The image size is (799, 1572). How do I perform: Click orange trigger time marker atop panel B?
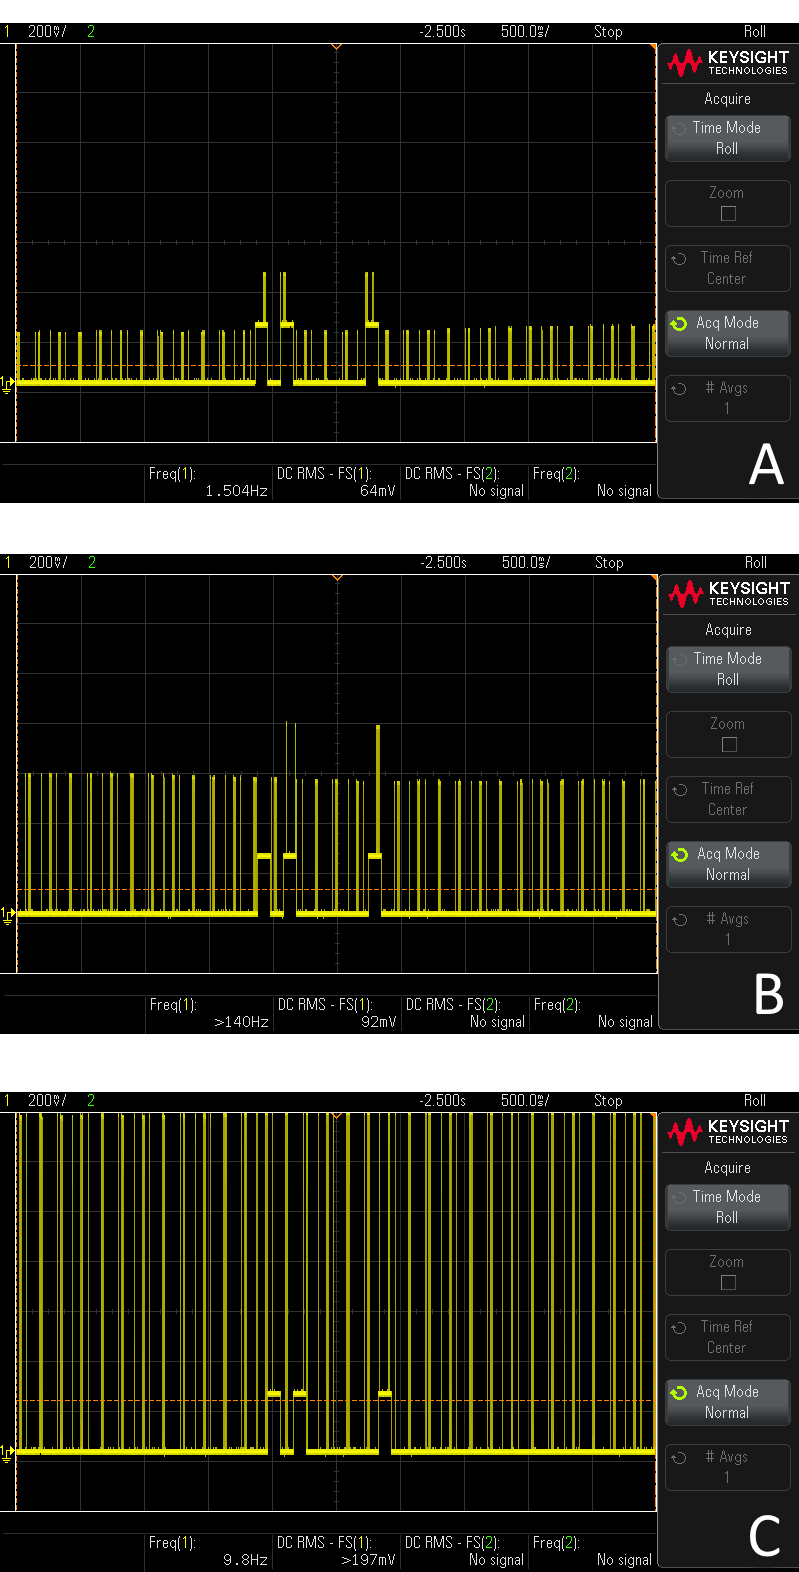[337, 578]
